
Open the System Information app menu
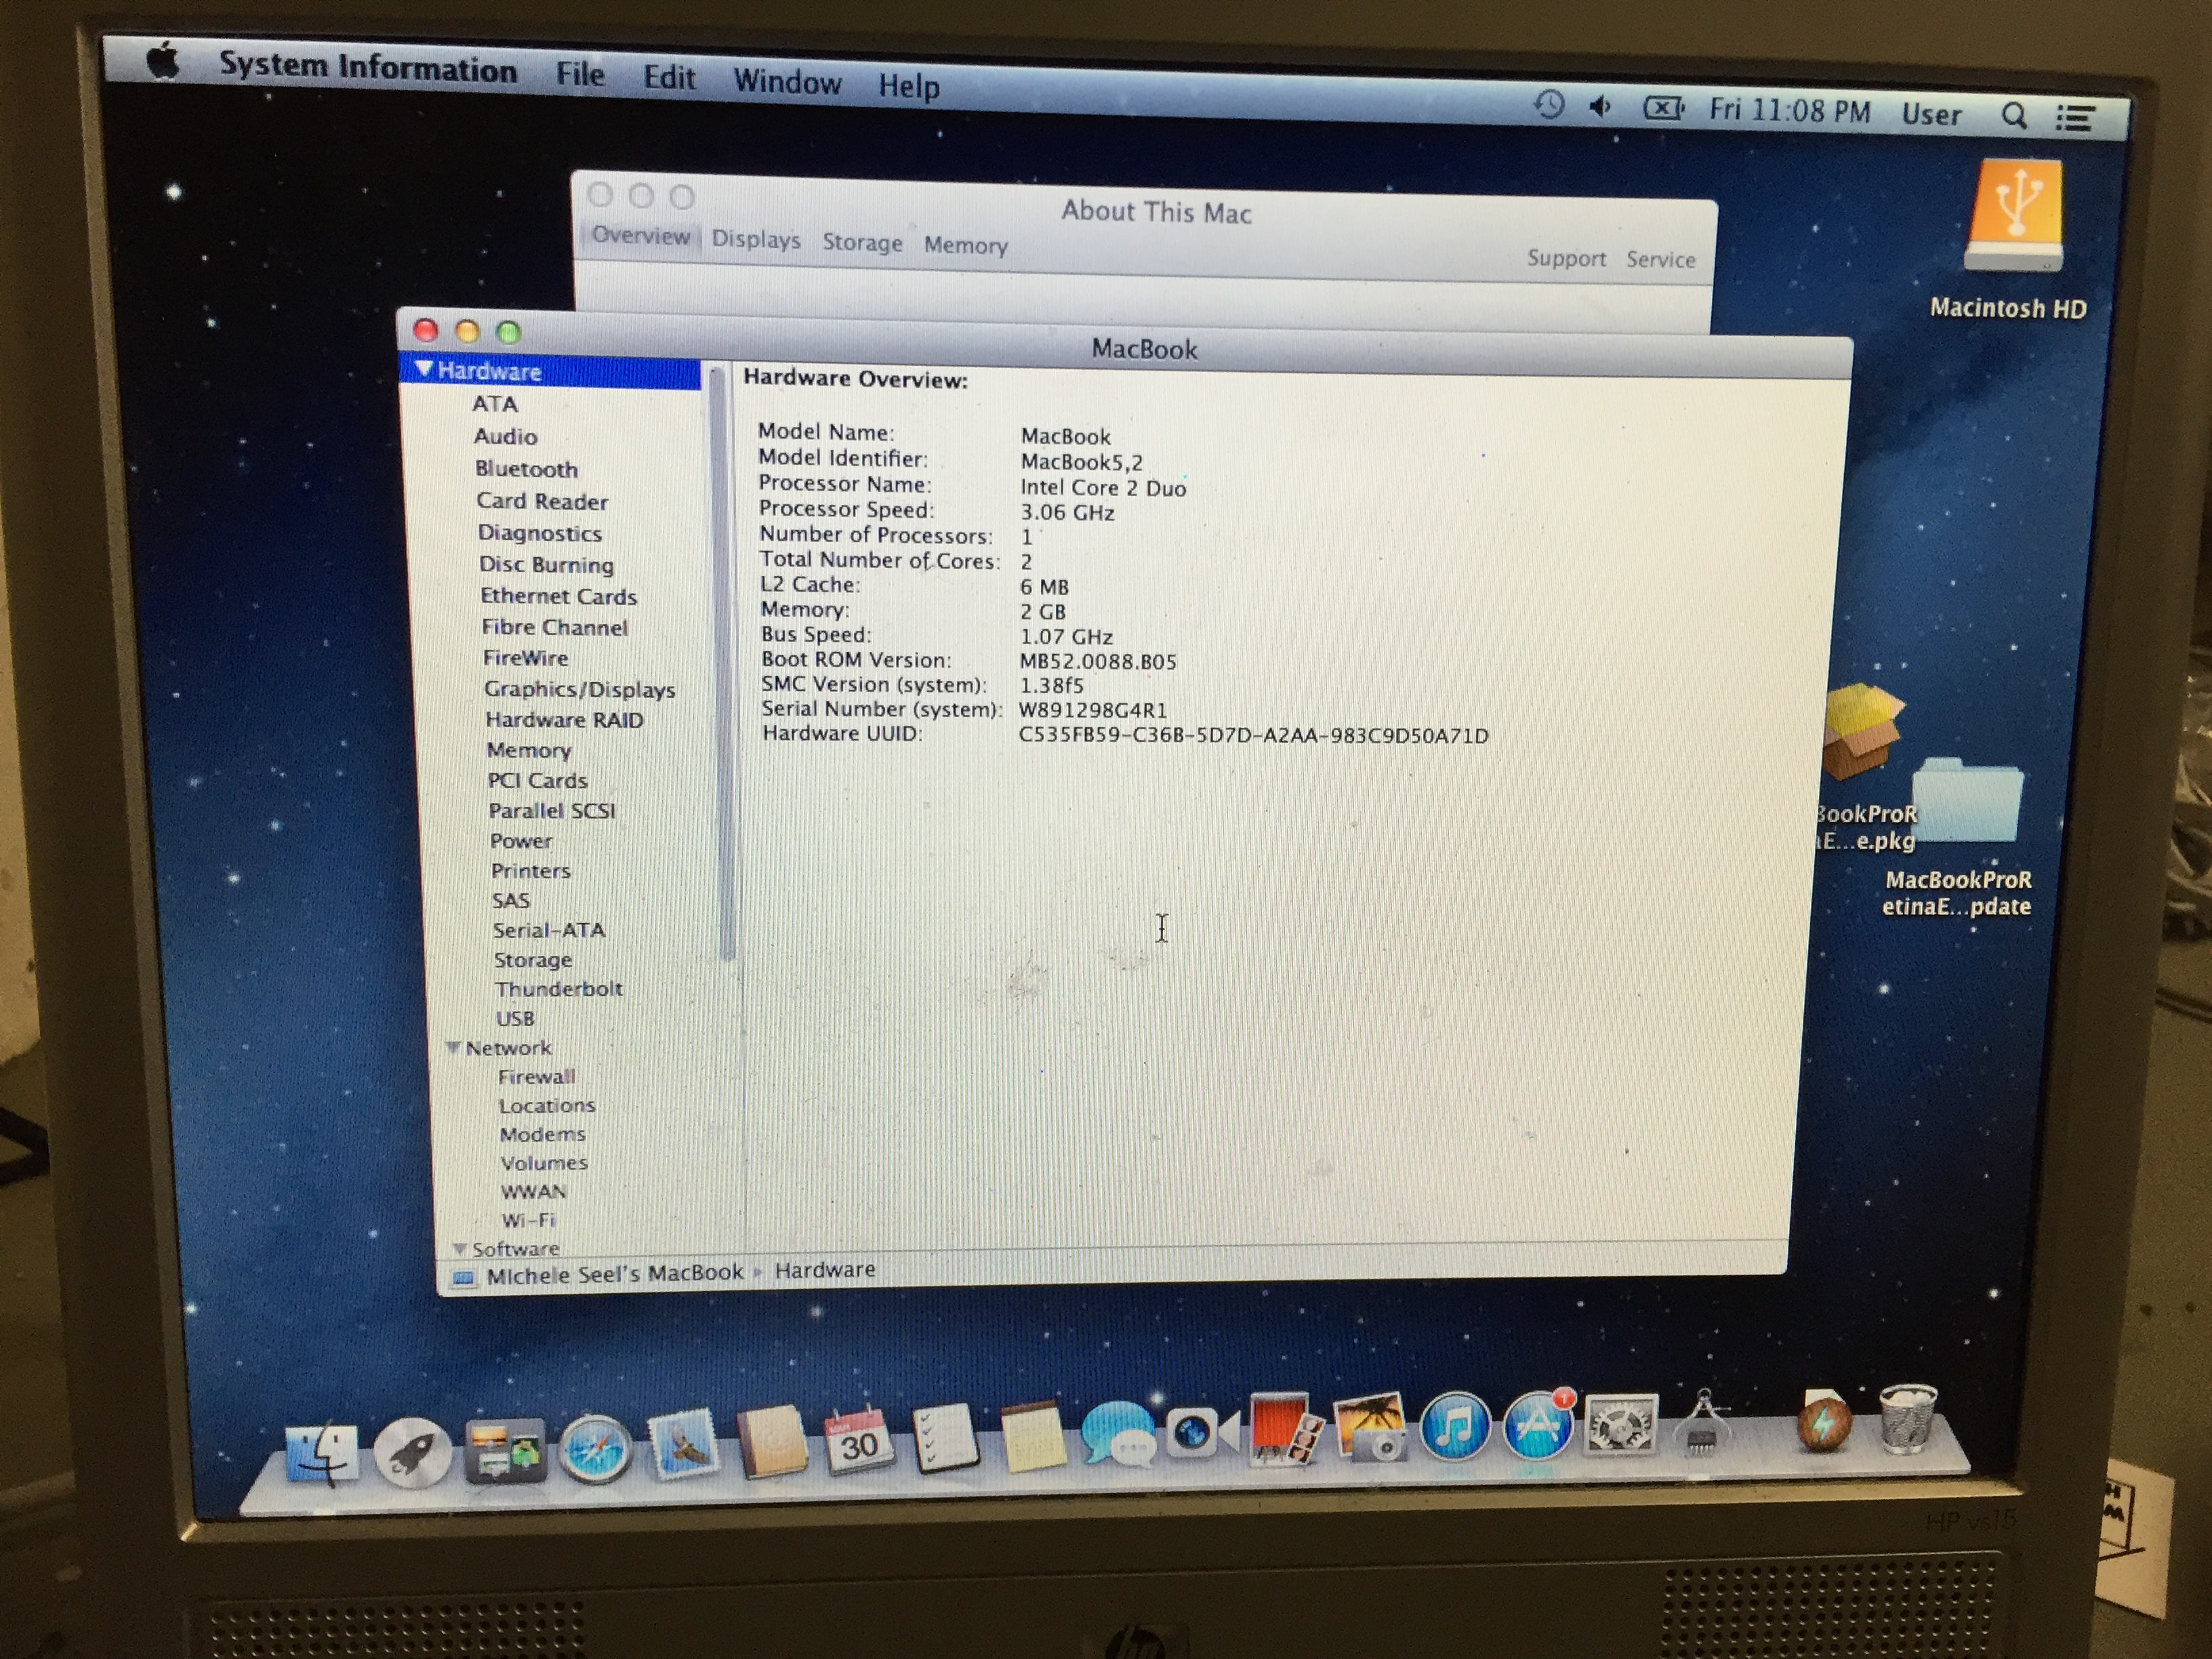[367, 67]
